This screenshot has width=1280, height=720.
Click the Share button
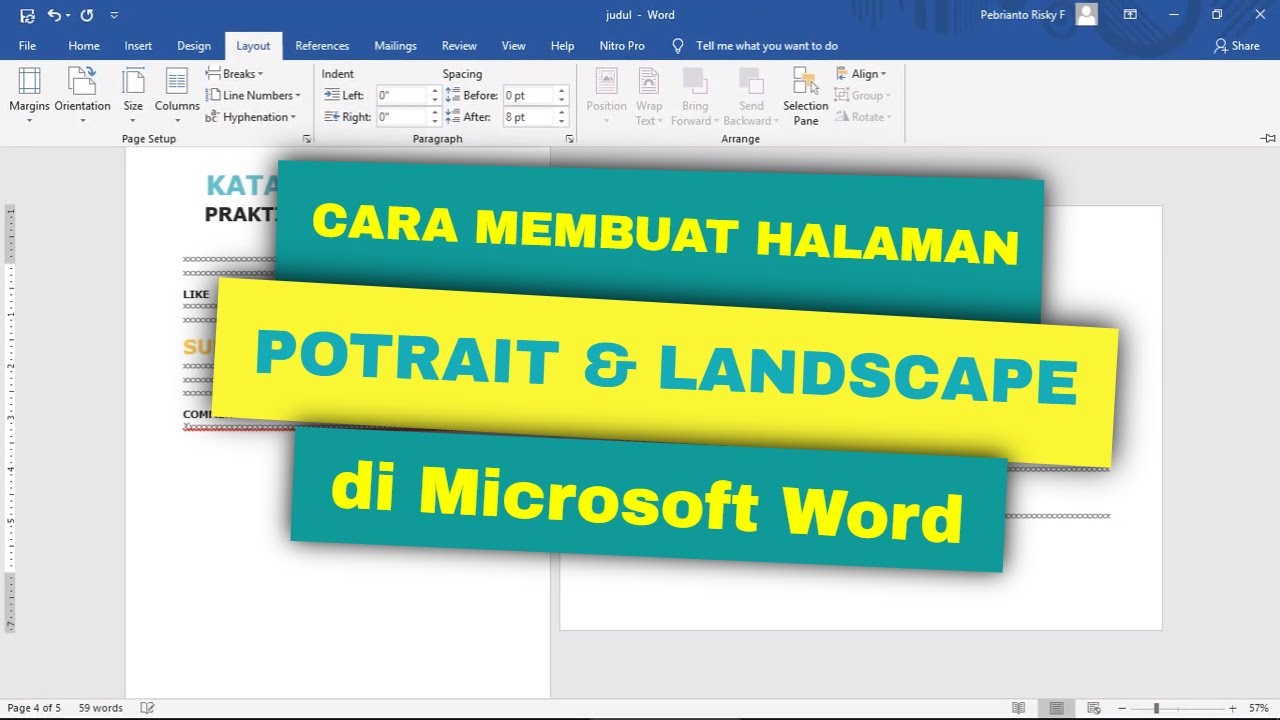click(1236, 46)
